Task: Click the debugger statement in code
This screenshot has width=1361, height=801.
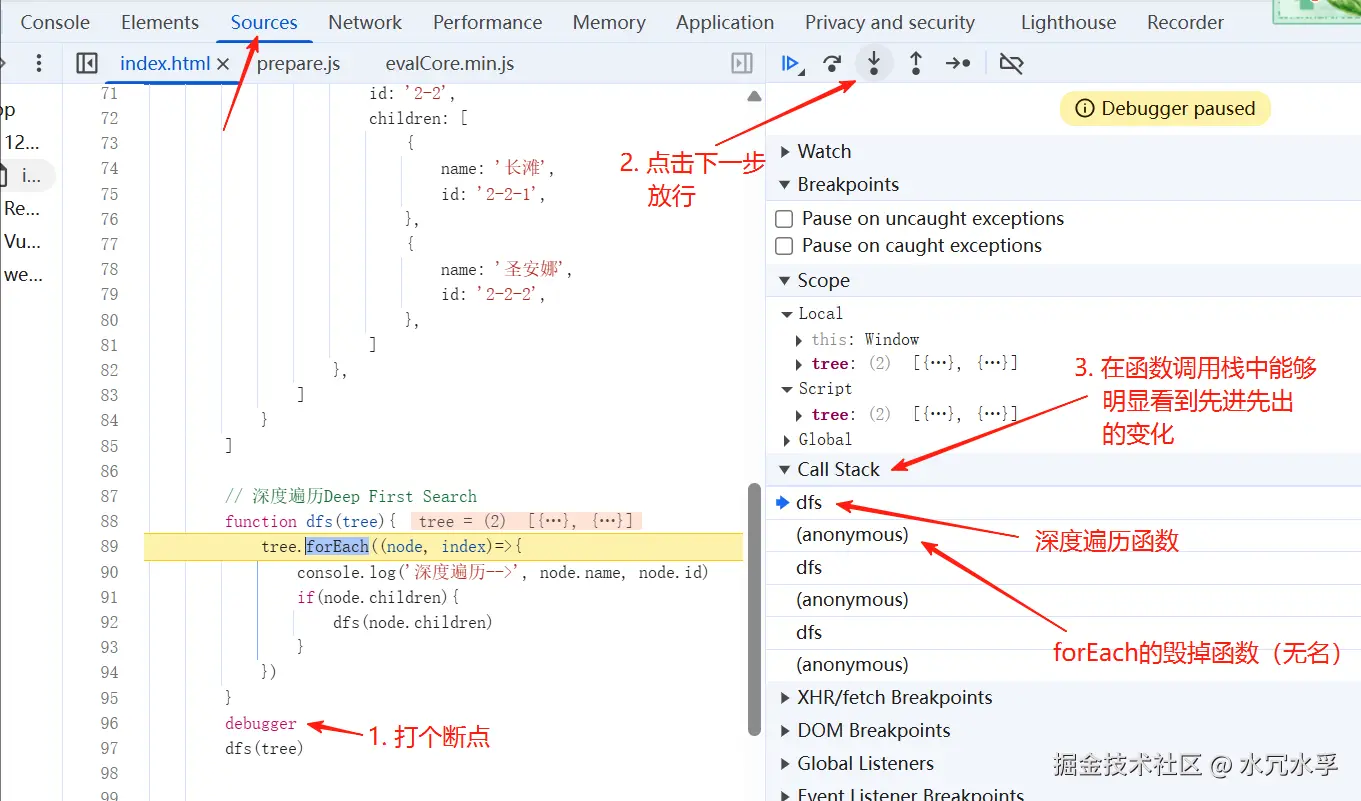Action: tap(261, 724)
